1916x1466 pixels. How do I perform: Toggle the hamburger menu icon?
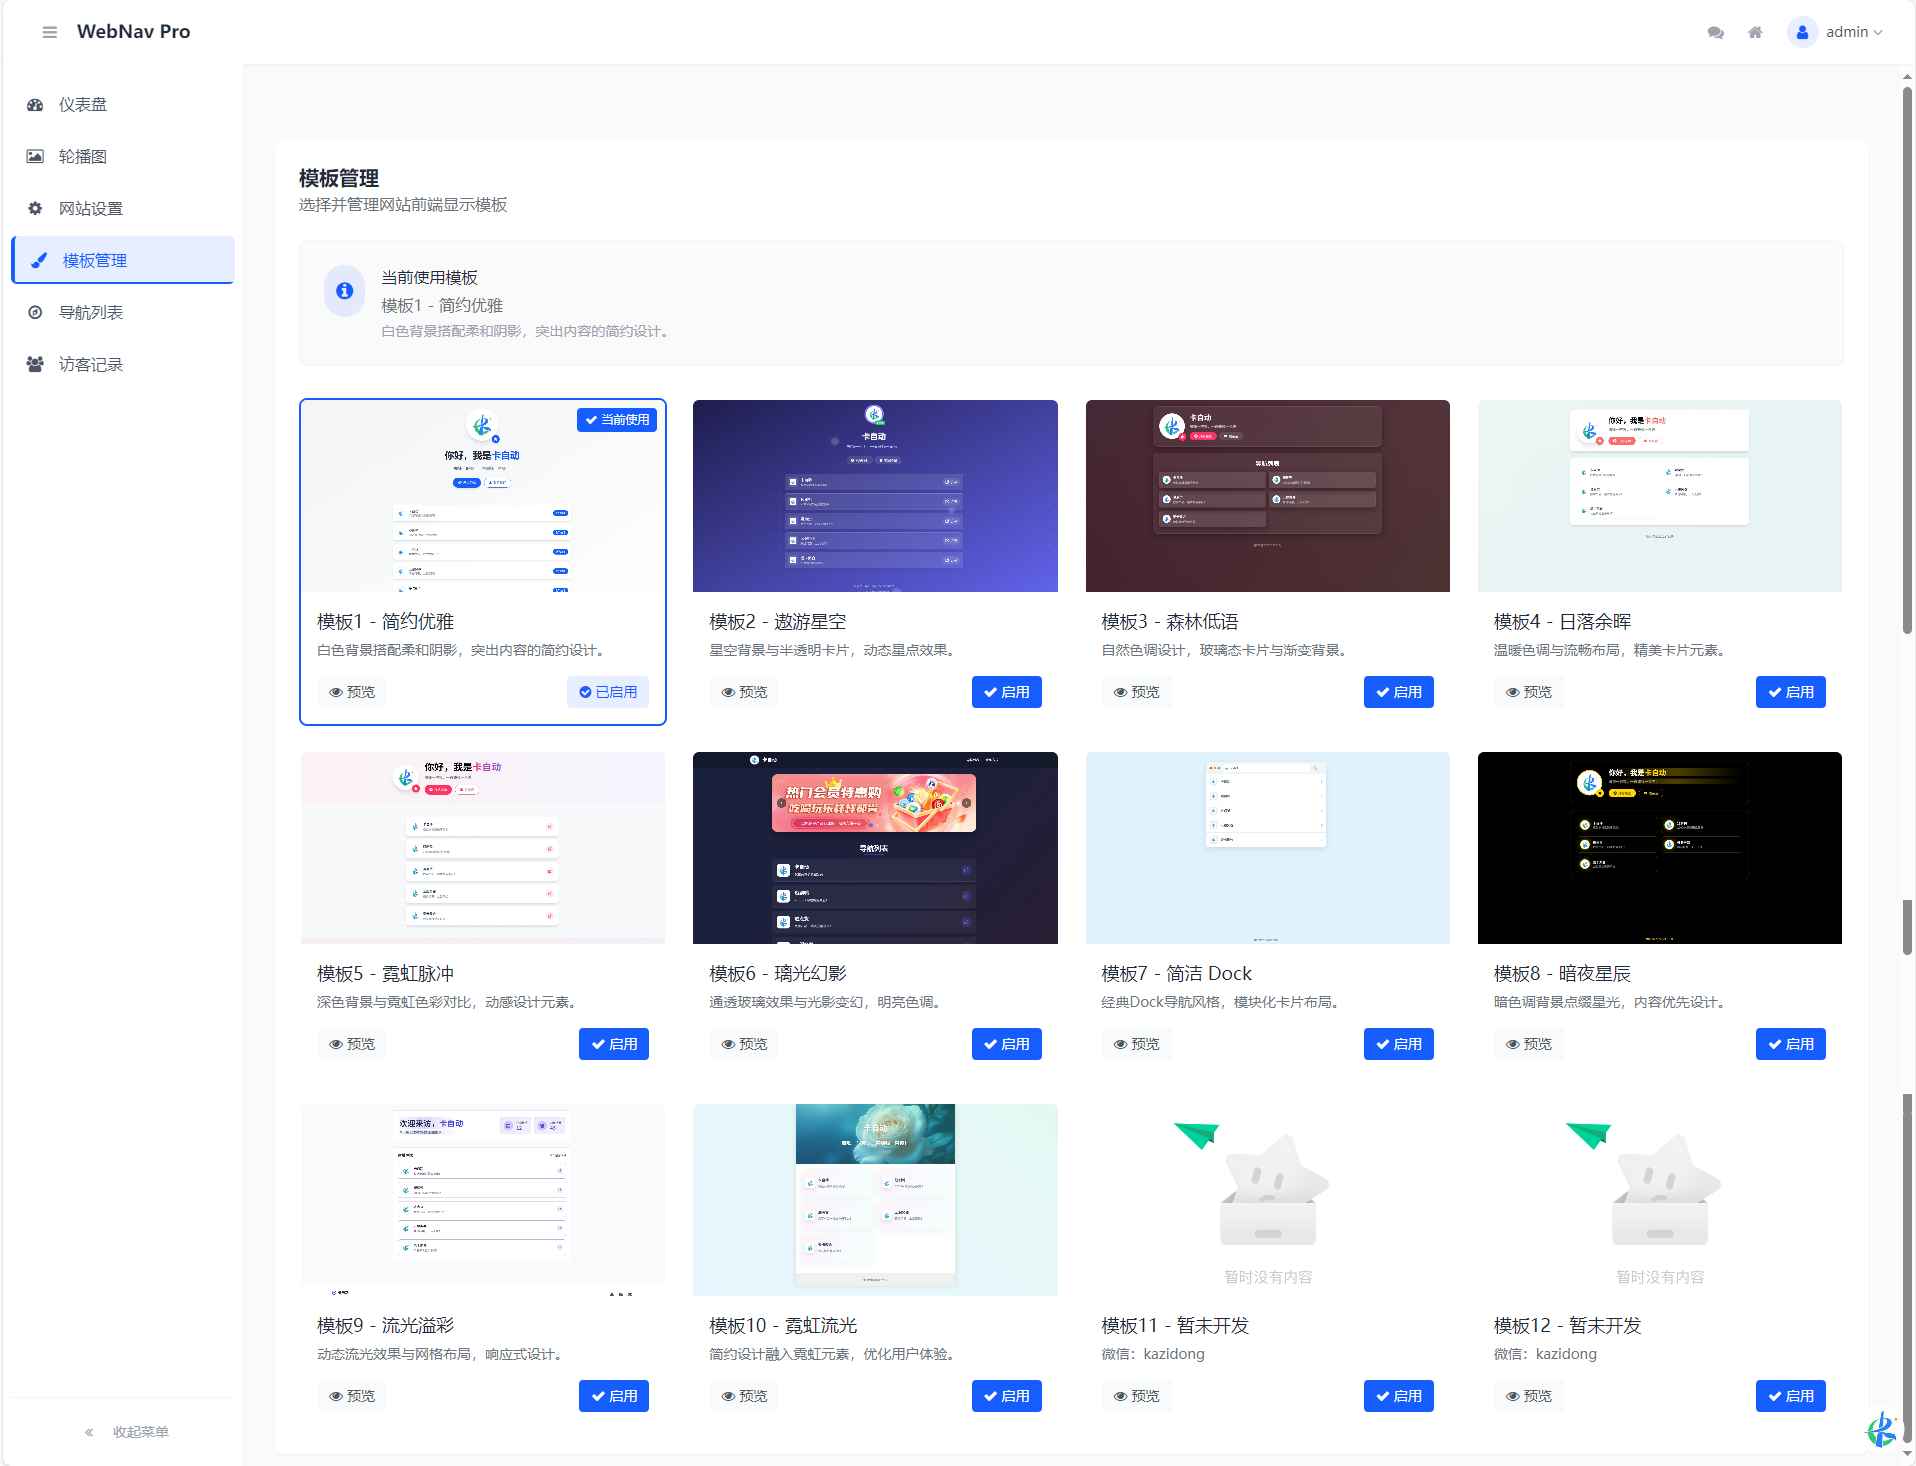pos(48,31)
